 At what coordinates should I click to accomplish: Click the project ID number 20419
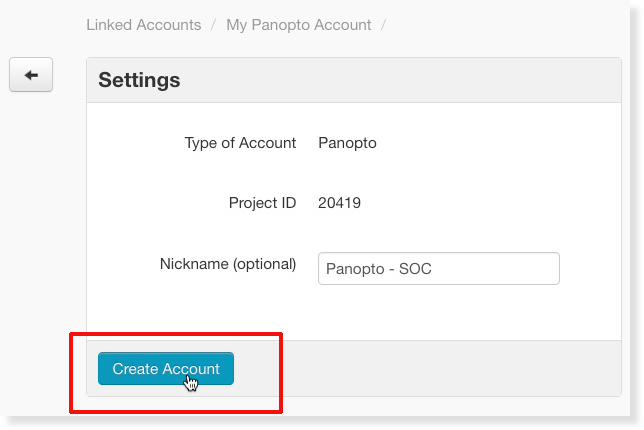tap(340, 203)
